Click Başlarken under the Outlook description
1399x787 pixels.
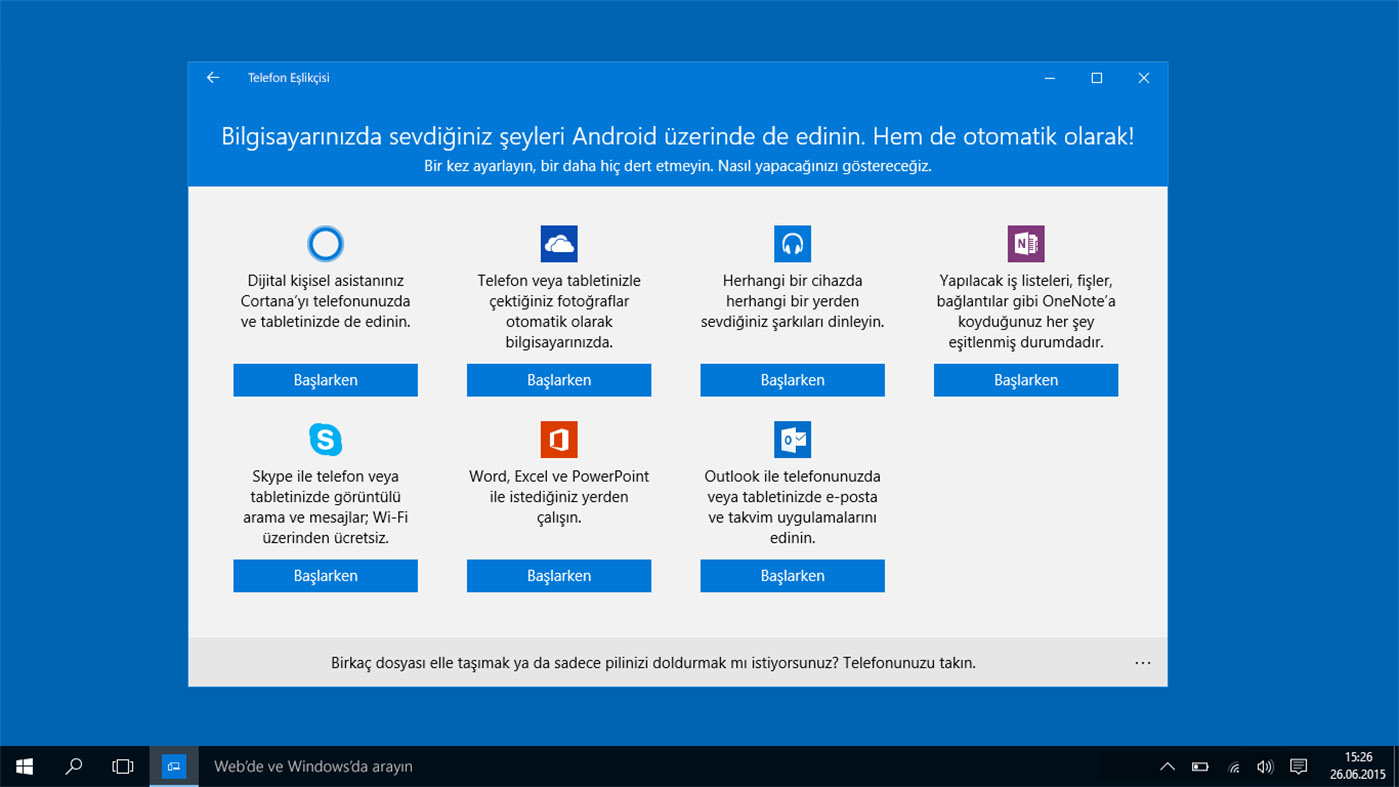(x=791, y=575)
